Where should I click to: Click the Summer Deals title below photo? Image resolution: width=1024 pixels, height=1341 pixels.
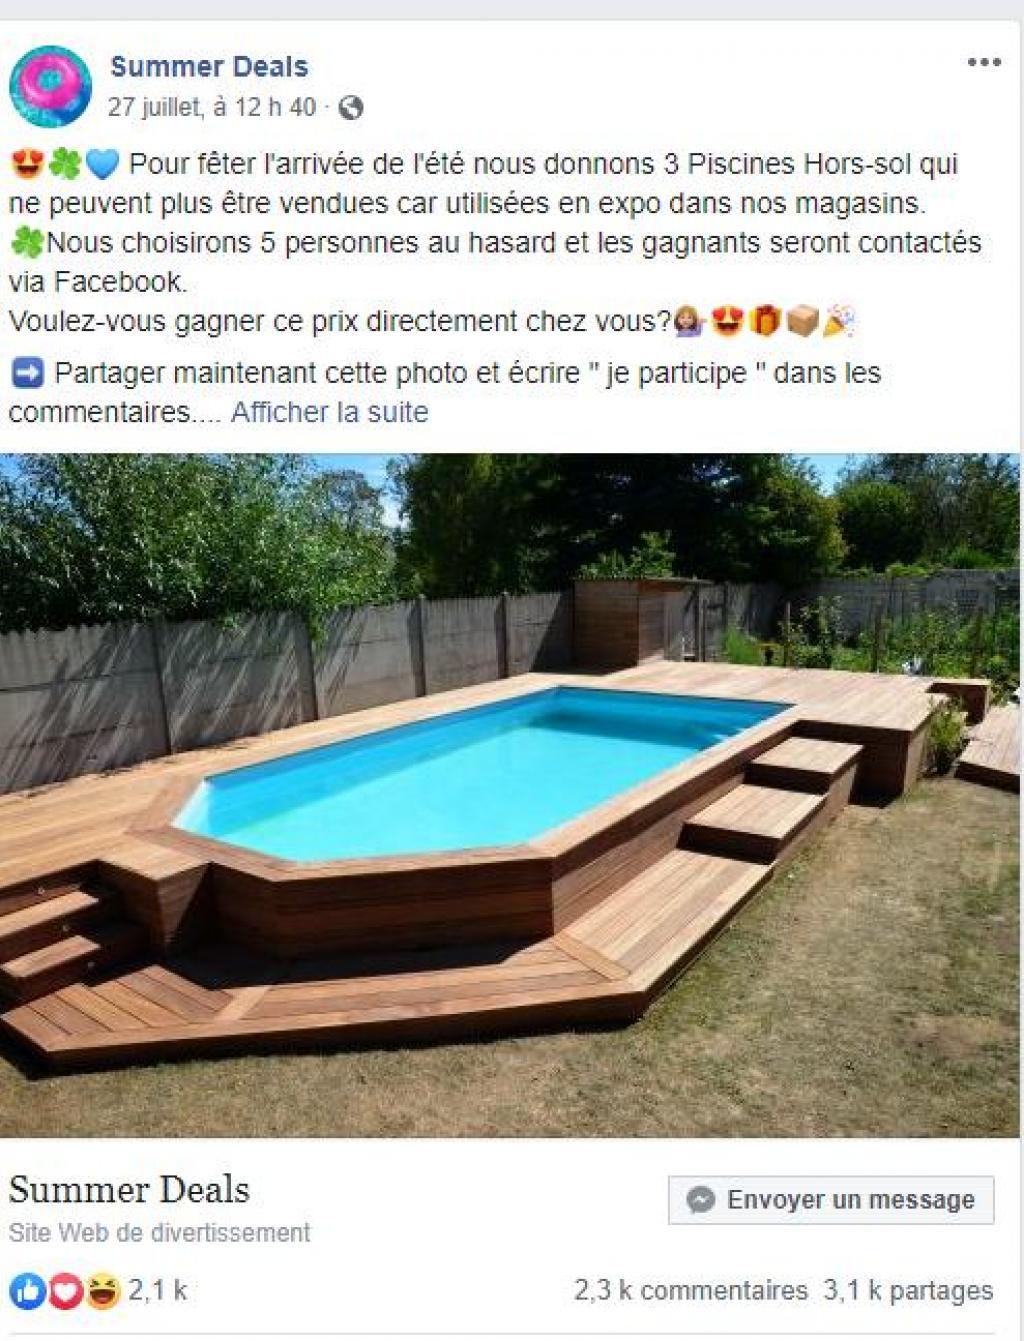pos(129,1189)
